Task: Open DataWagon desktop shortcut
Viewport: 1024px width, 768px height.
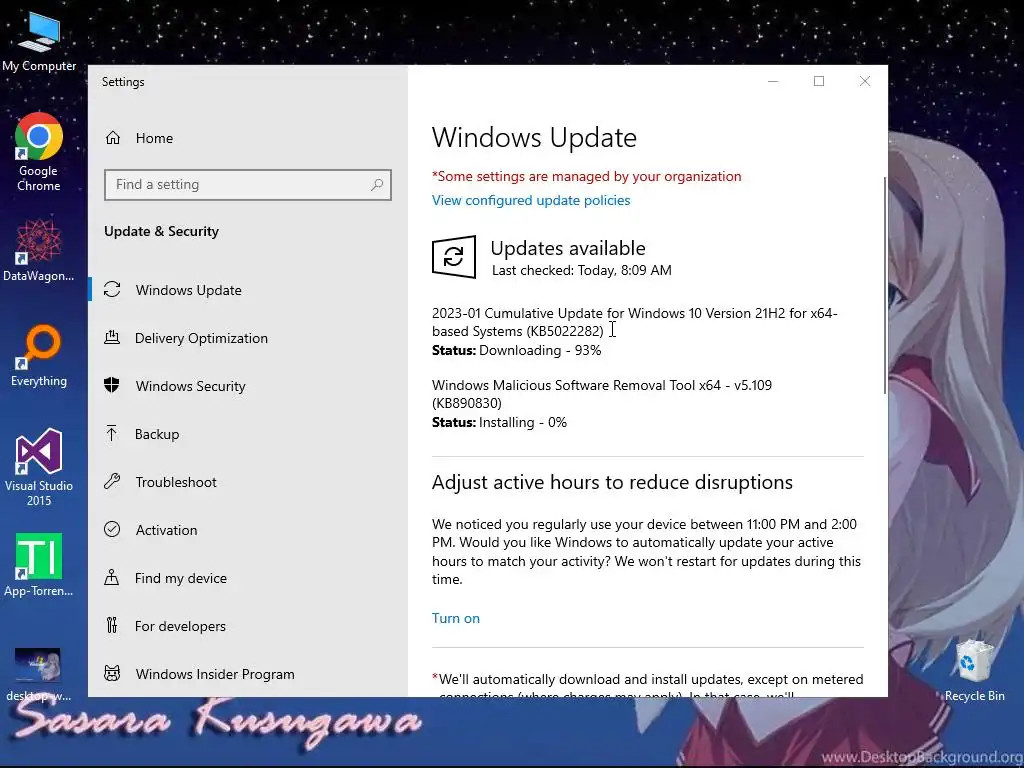Action: click(39, 251)
